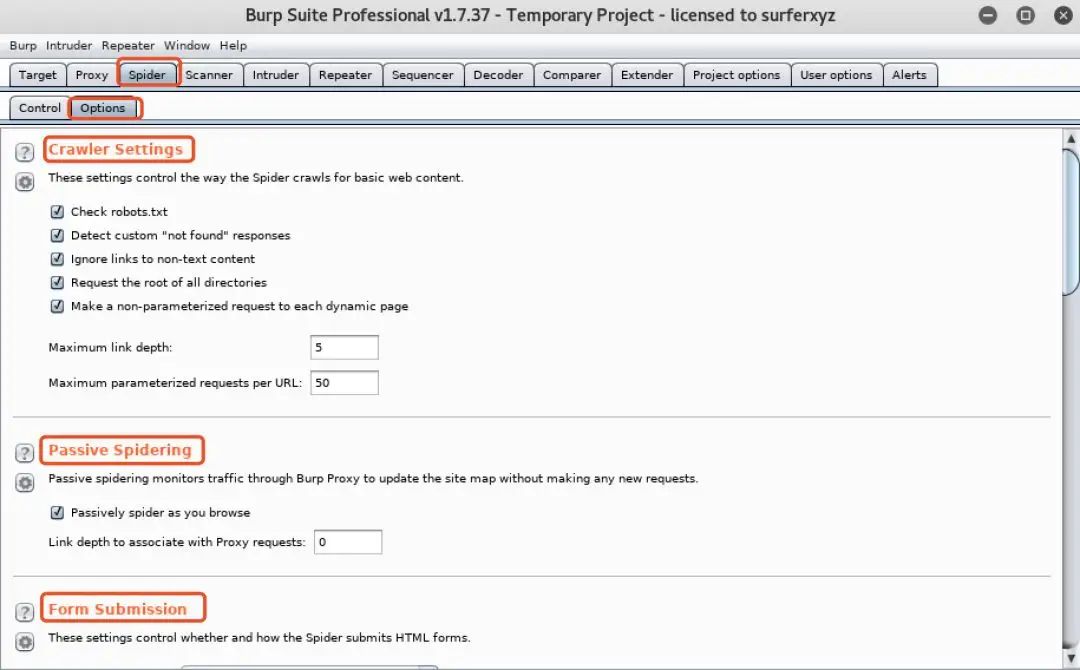This screenshot has width=1080, height=670.
Task: Go to the Intruder tool tab
Action: (x=276, y=75)
